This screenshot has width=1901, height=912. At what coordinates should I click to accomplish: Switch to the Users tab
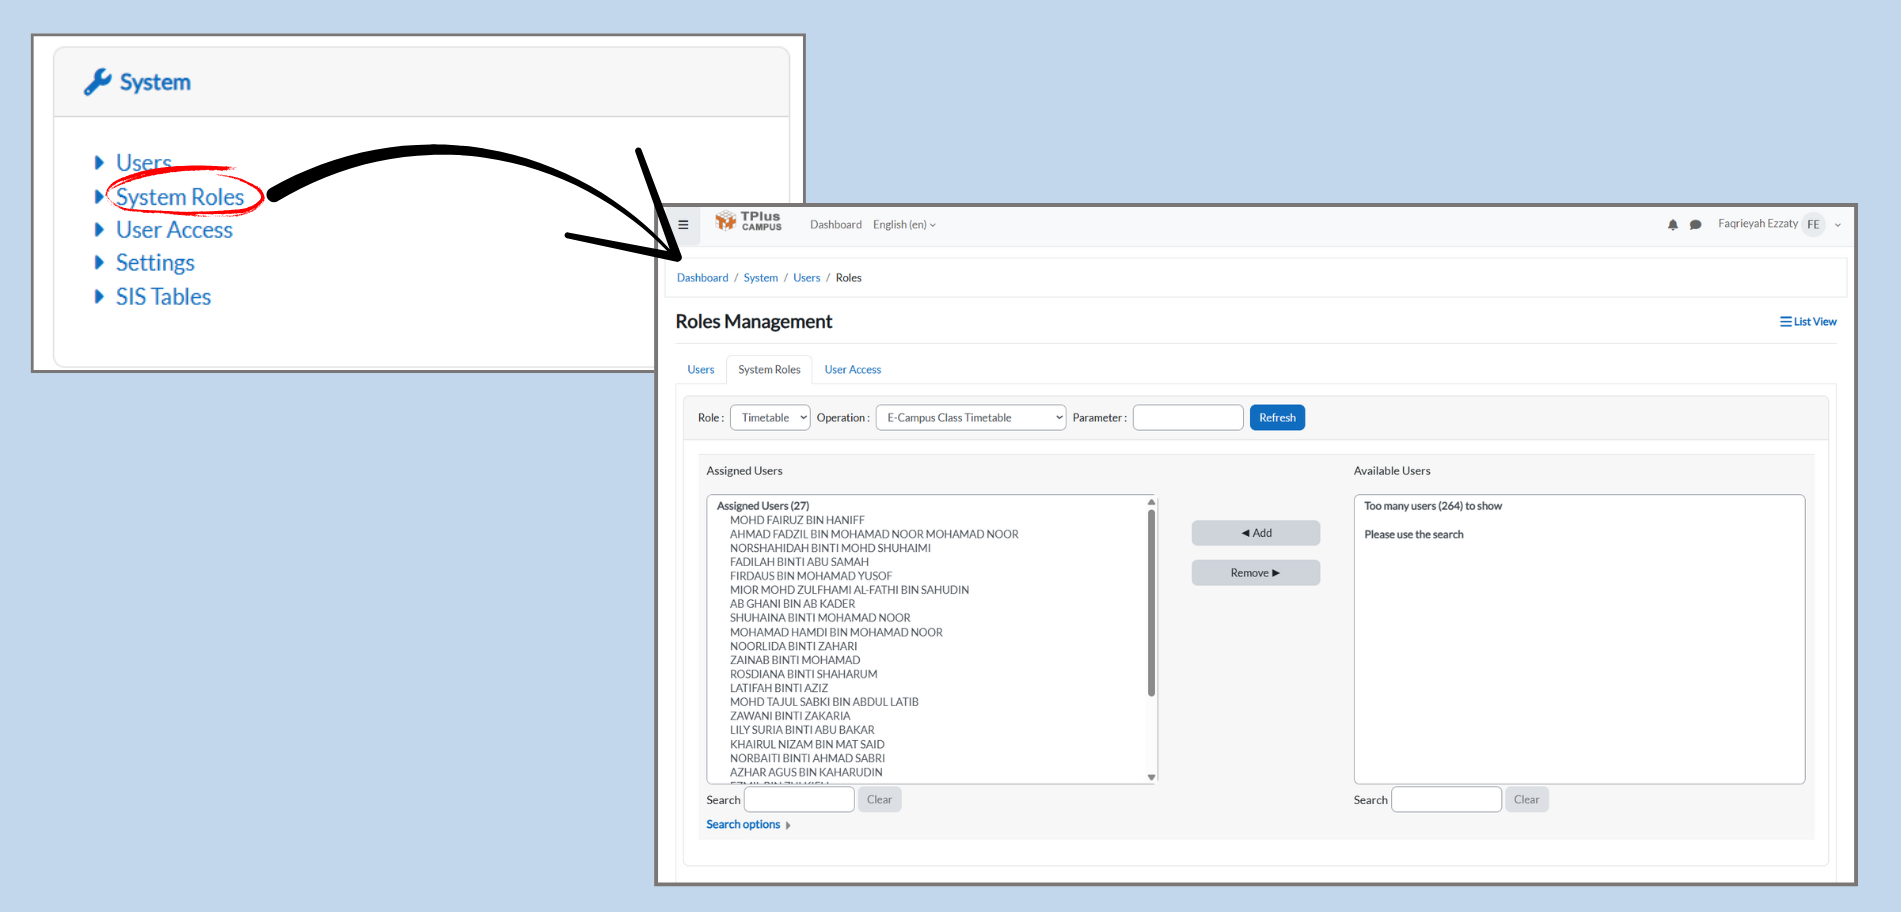[x=701, y=370]
